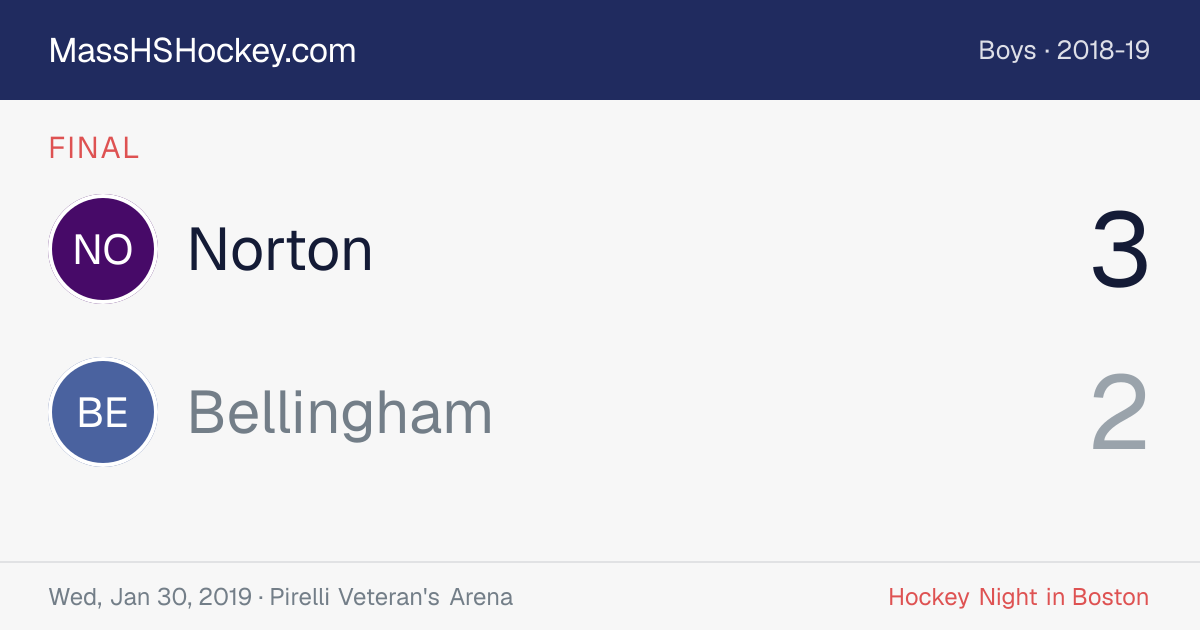The height and width of the screenshot is (630, 1200).
Task: Click the empty space in Bellingham's row
Action: coord(790,412)
